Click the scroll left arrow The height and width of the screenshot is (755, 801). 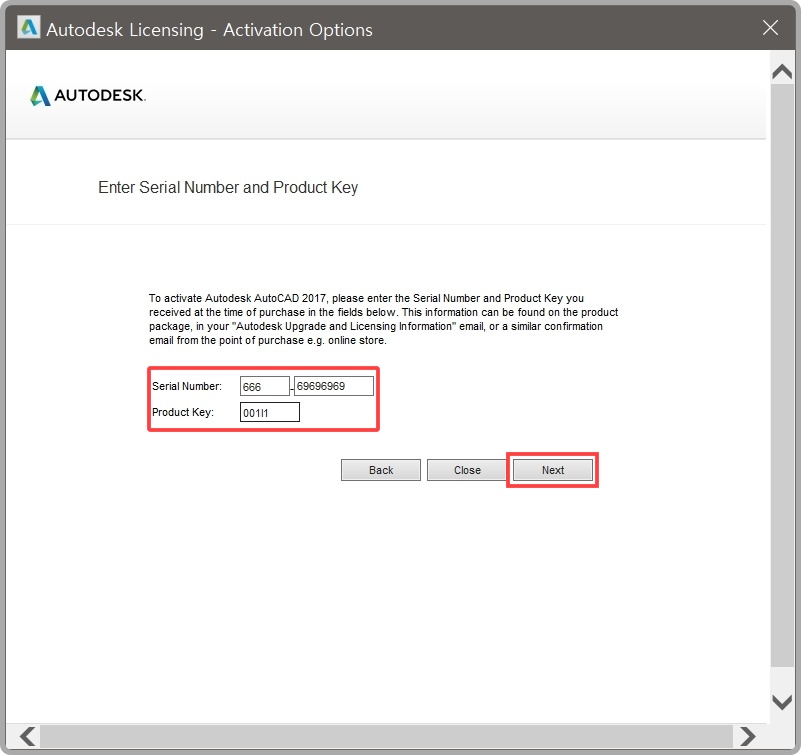click(x=28, y=736)
